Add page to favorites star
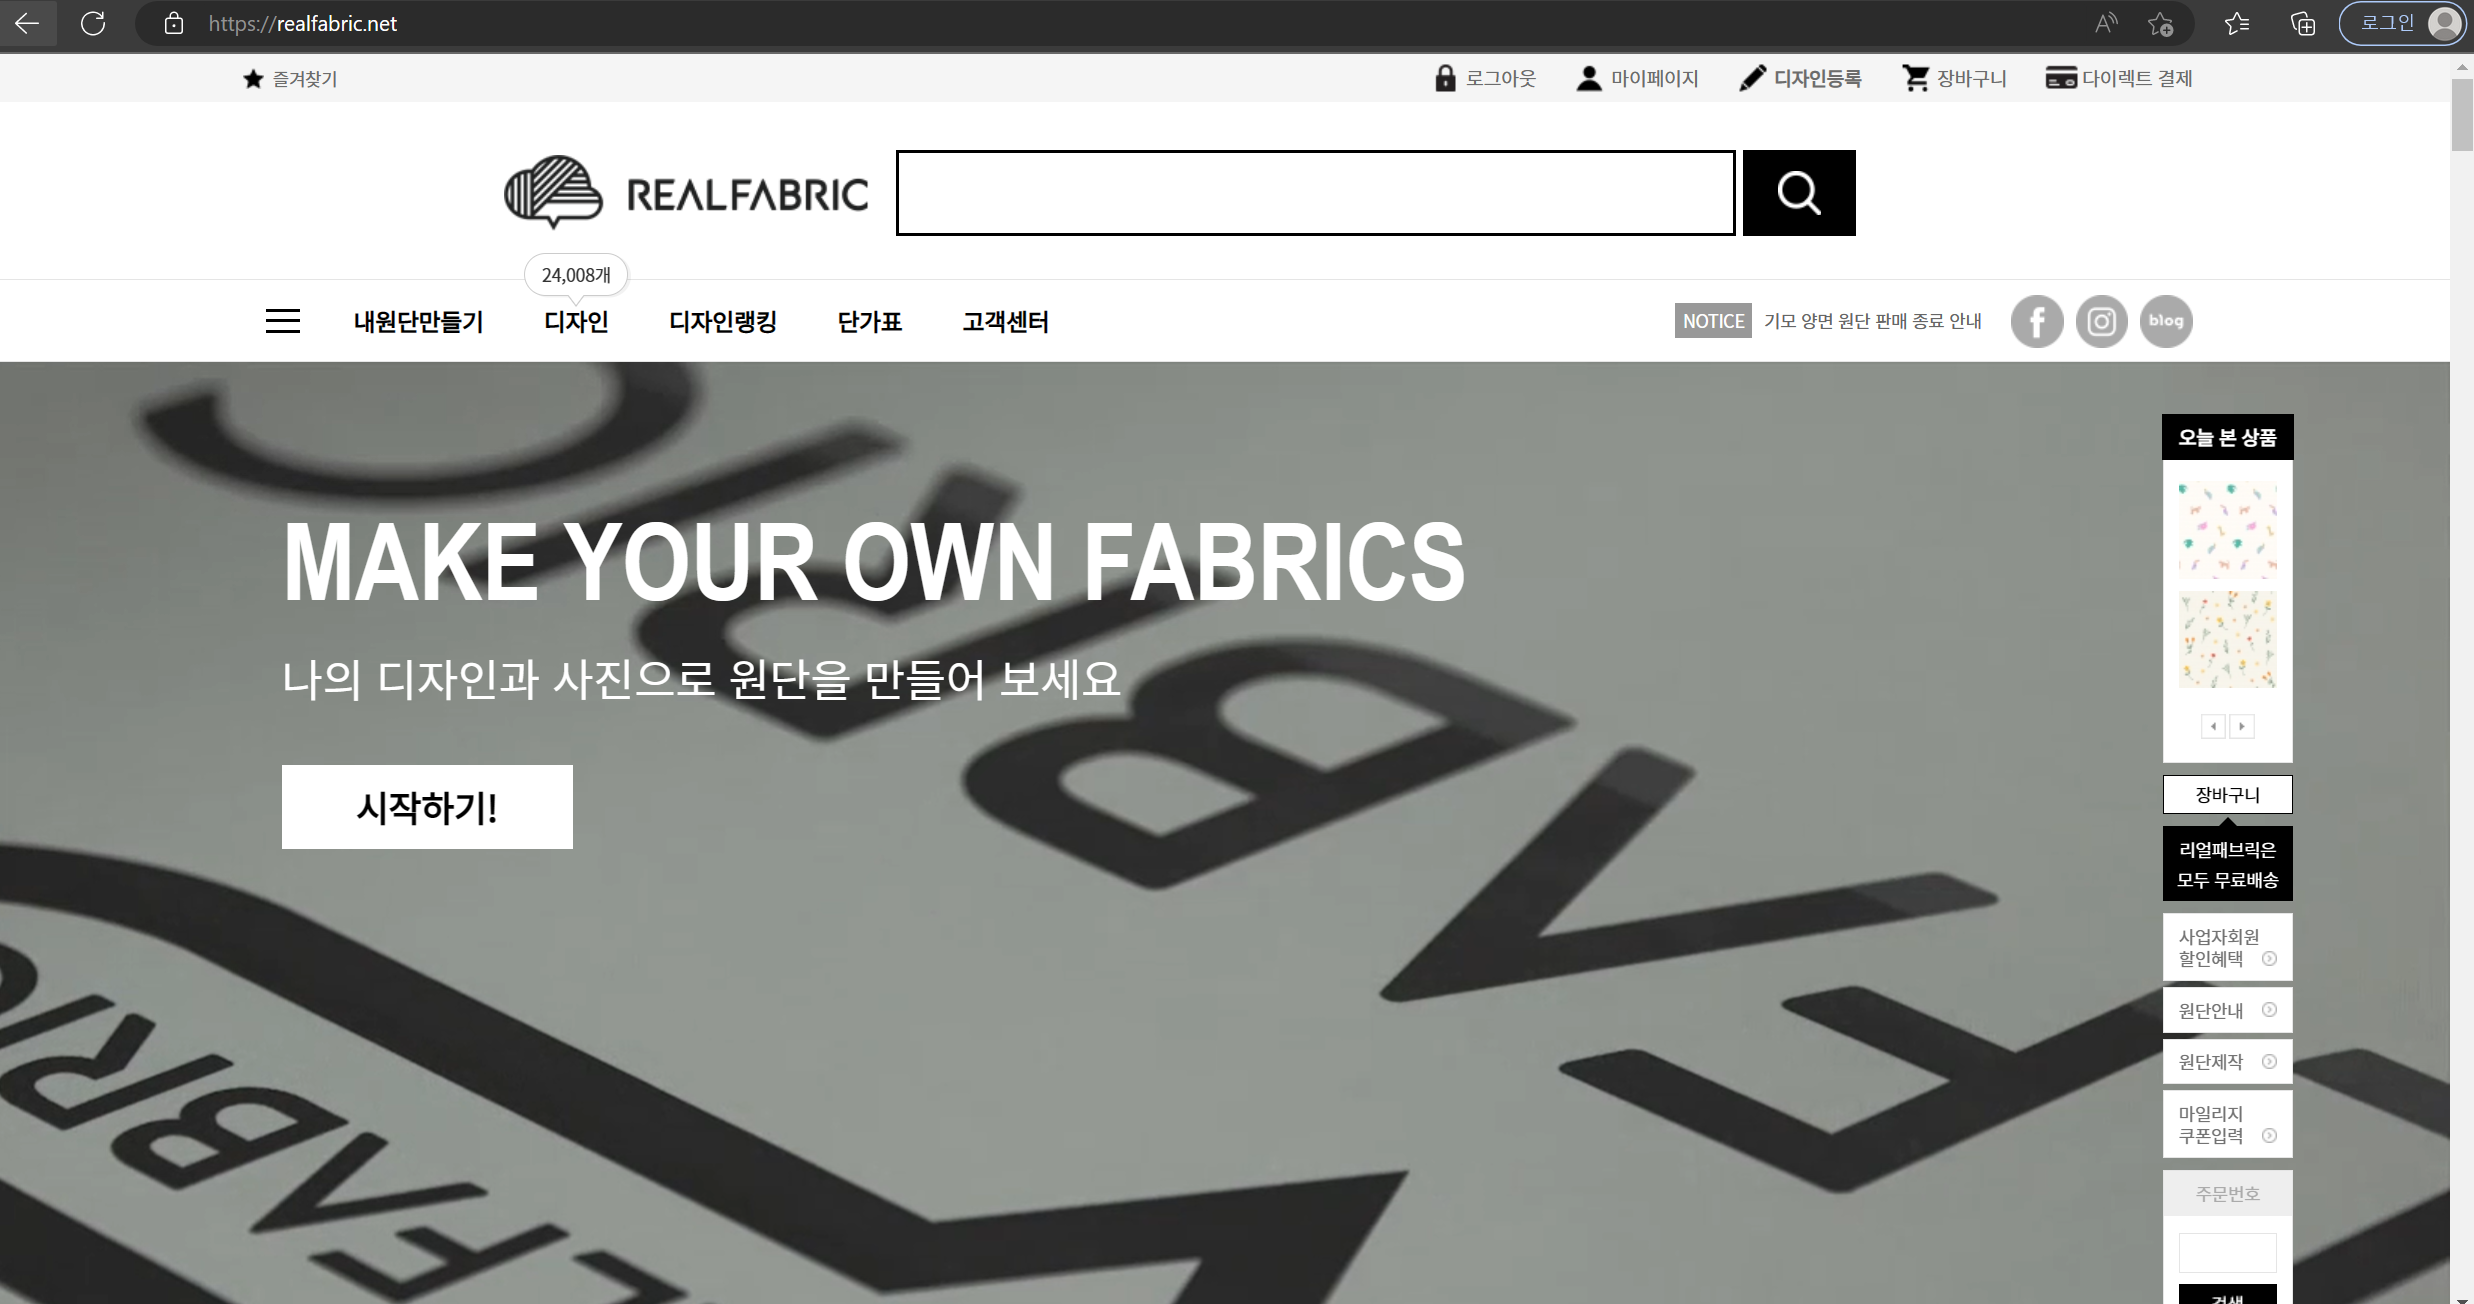2474x1304 pixels. 2160,23
